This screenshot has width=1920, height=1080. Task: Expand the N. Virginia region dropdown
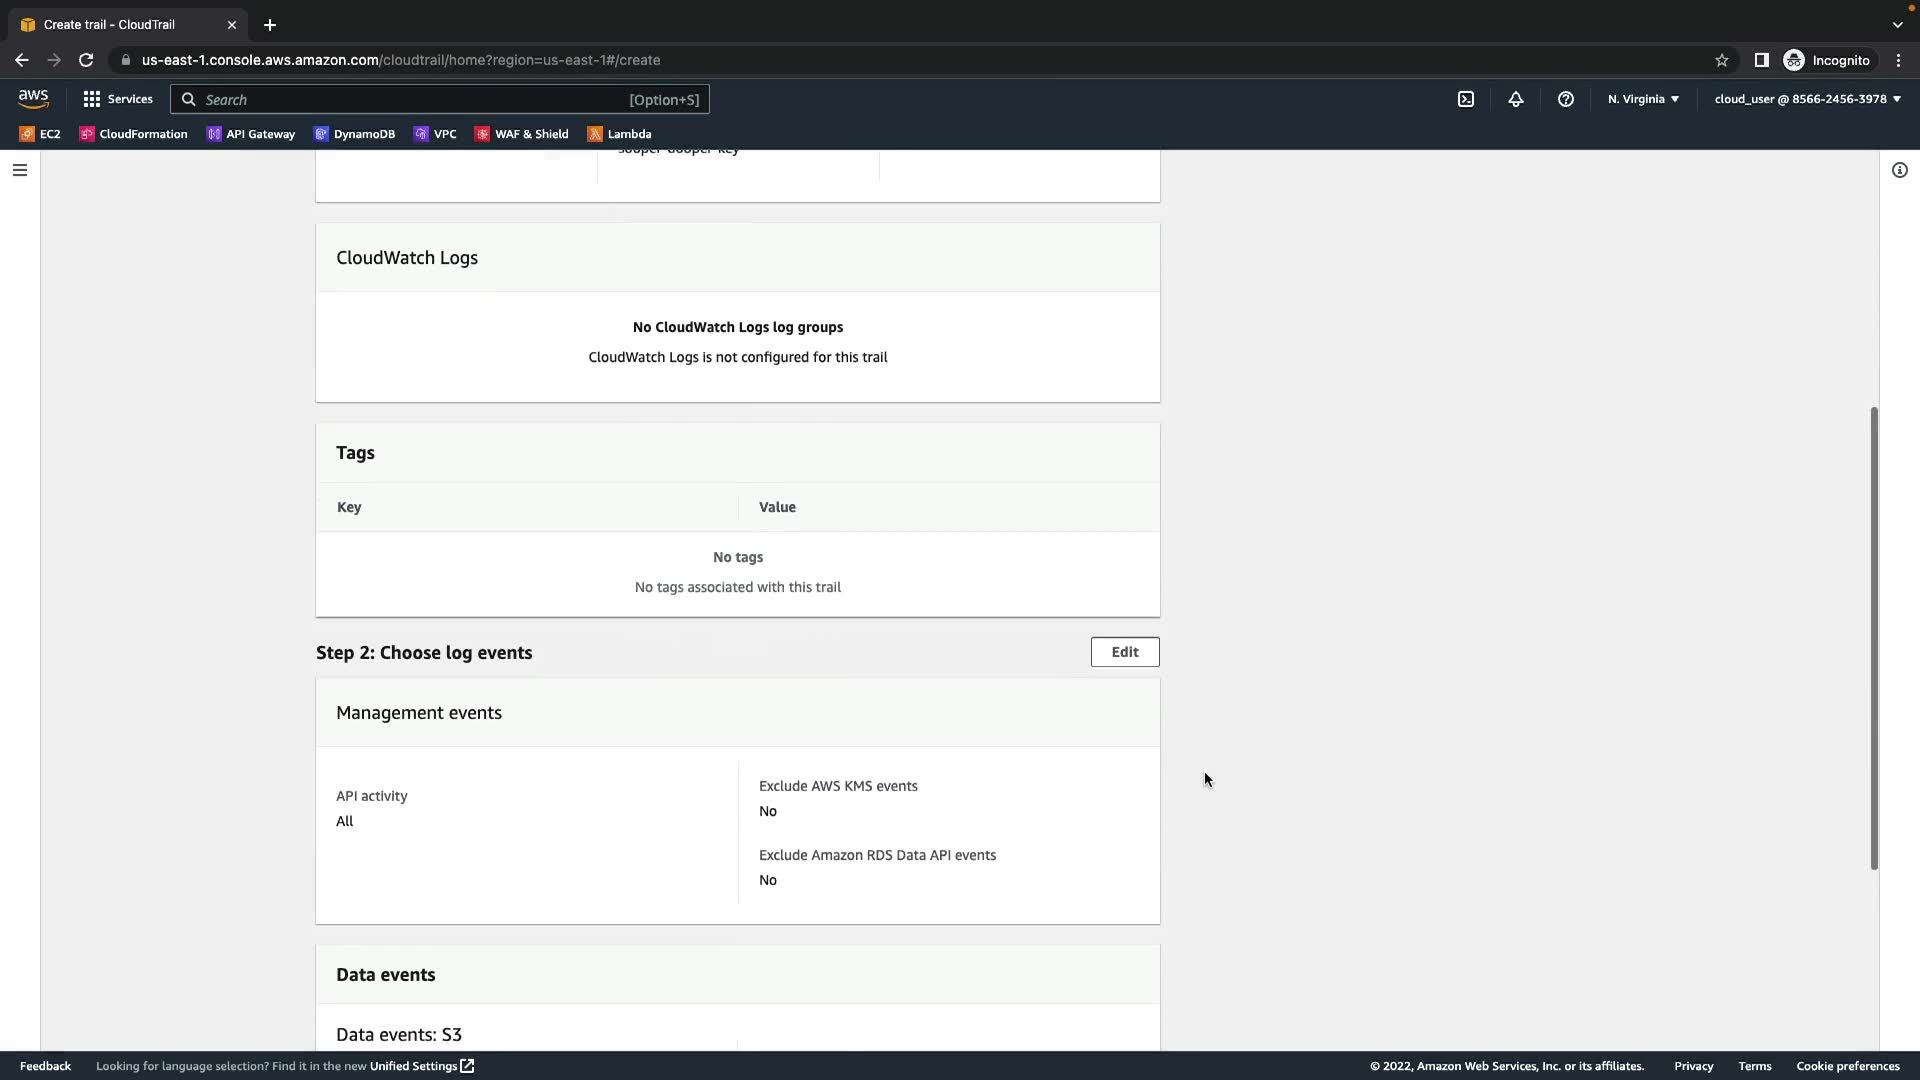(1643, 99)
